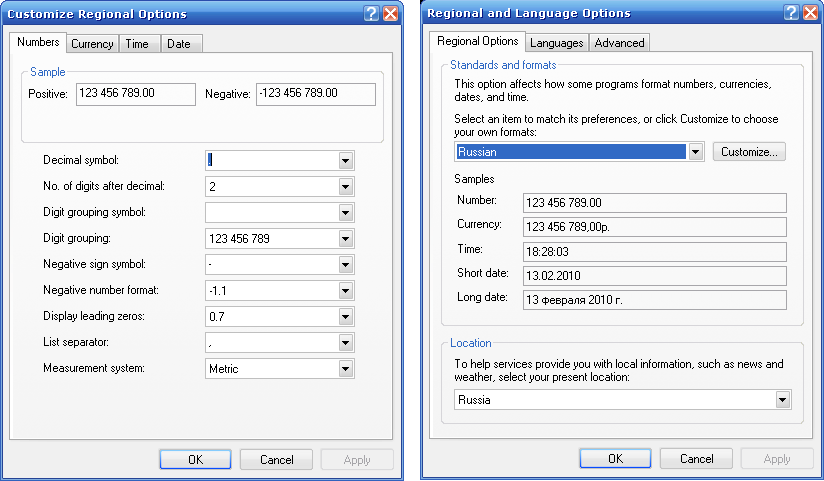Click the 0.7 leading zeros value
Viewport: 824px width, 481px height.
[x=217, y=317]
